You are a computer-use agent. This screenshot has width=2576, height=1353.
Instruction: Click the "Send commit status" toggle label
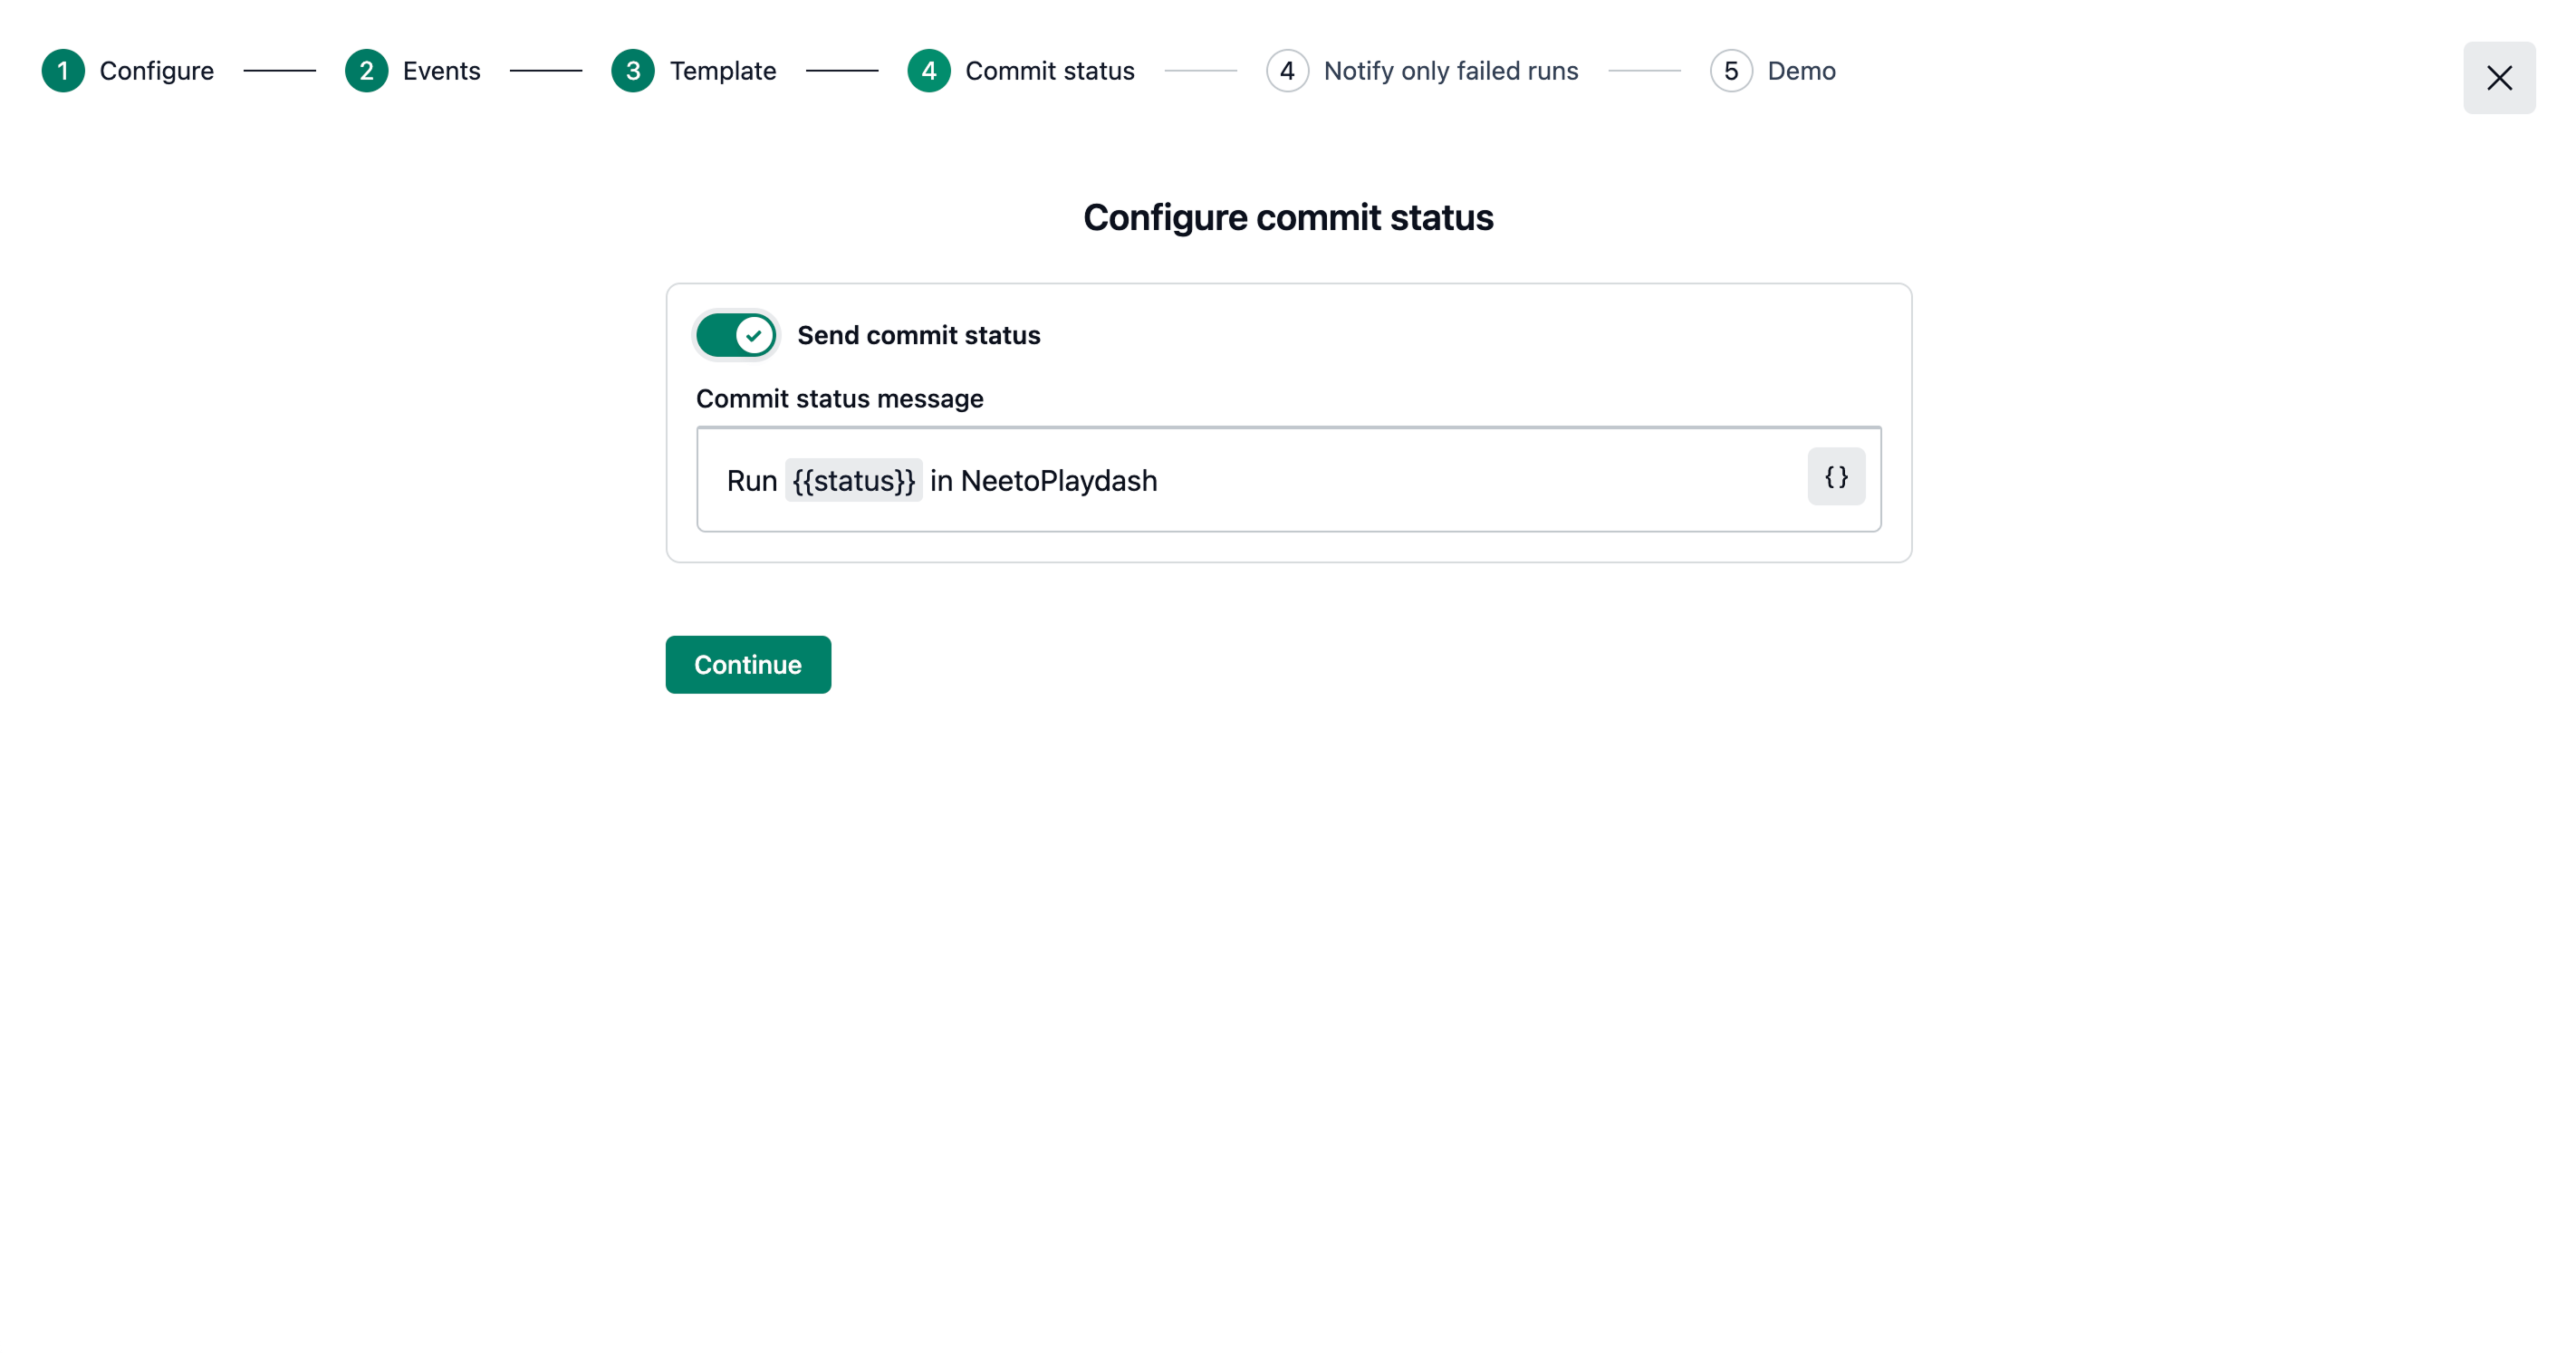point(918,335)
